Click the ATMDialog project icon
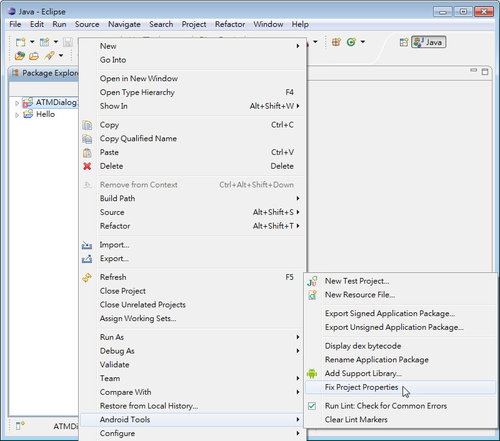 [x=28, y=103]
